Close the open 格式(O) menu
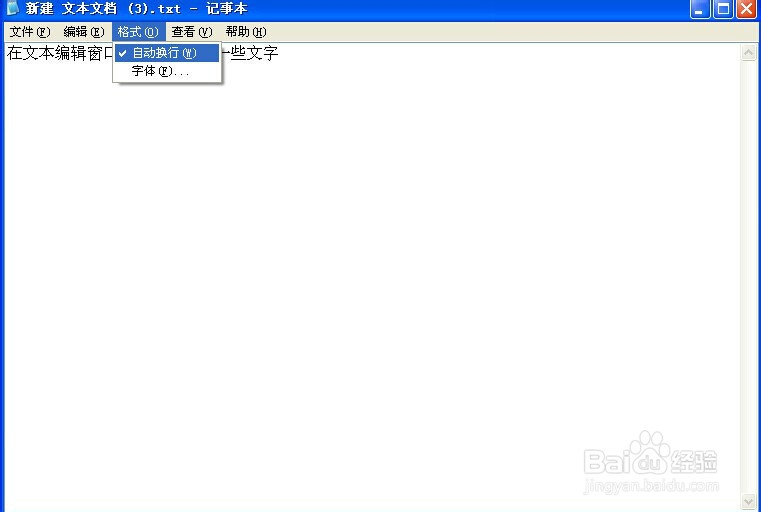This screenshot has height=512, width=761. pyautogui.click(x=138, y=32)
